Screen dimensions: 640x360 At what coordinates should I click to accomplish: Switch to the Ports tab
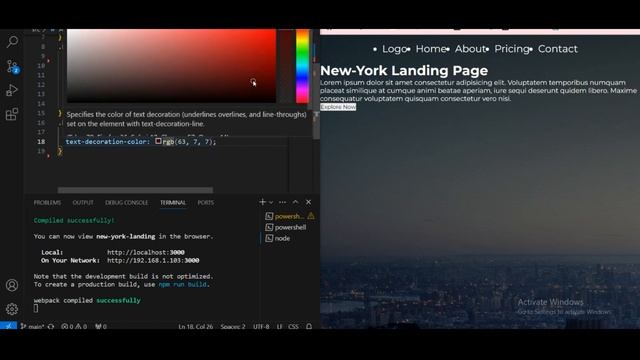pyautogui.click(x=206, y=202)
